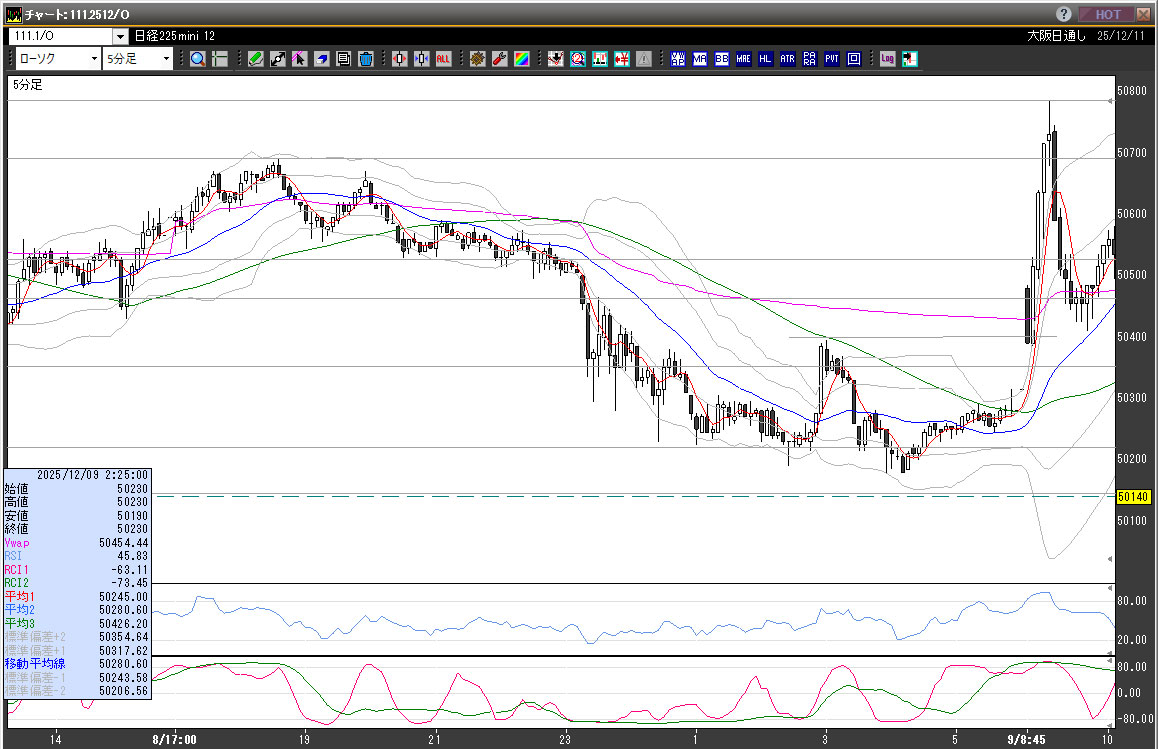Screen dimensions: 1158x749
Task: Toggle the ATR indicator button
Action: click(787, 59)
